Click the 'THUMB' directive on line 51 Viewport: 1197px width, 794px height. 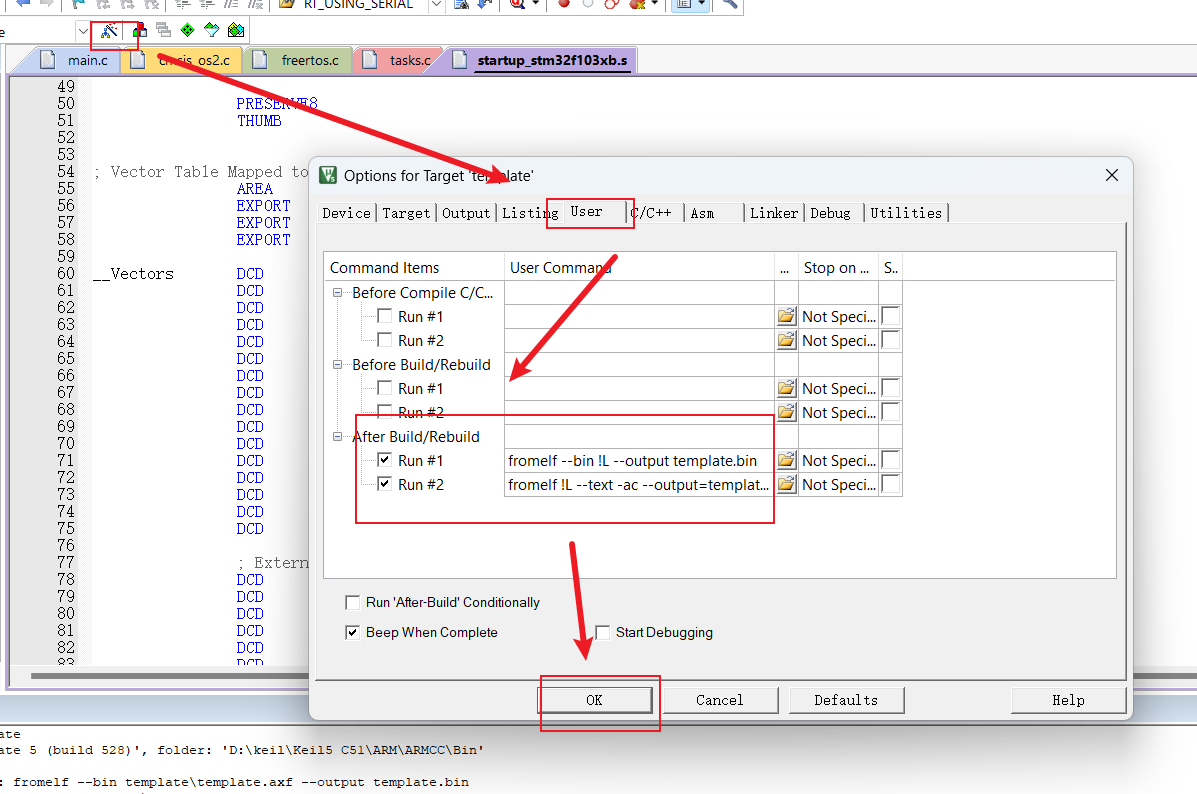[260, 121]
